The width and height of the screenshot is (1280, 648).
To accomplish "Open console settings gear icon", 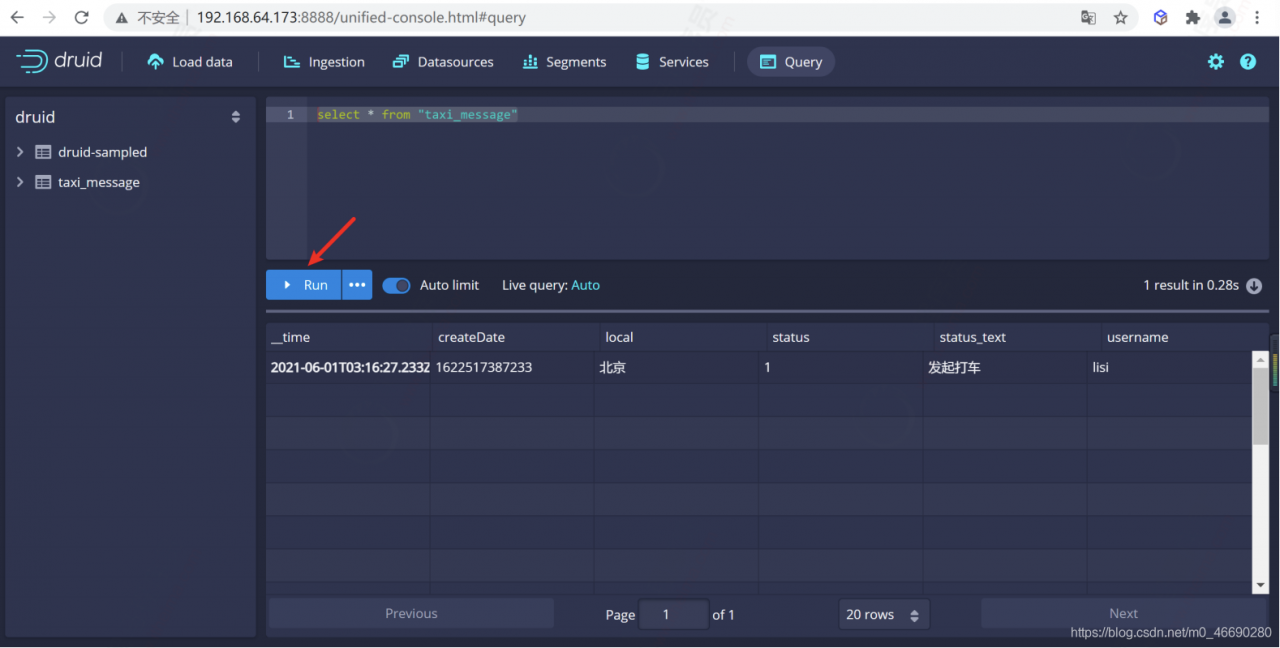I will (1215, 62).
